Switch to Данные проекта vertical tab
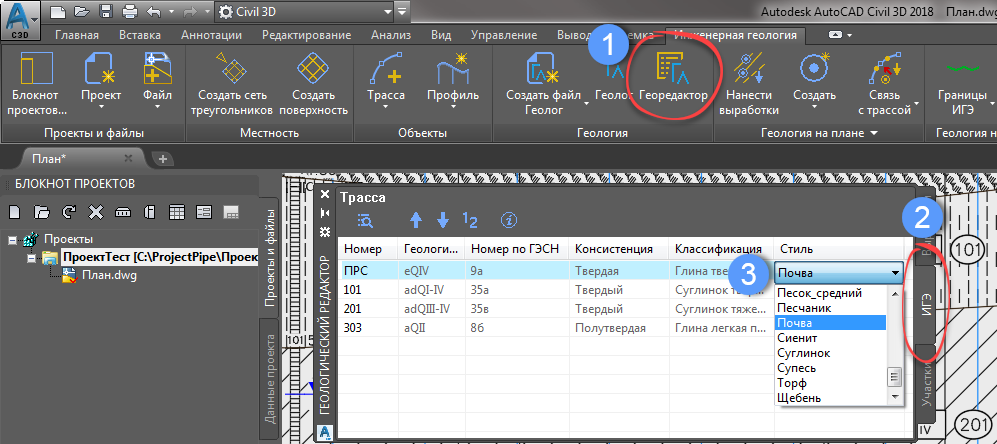Image resolution: width=997 pixels, height=444 pixels. [x=270, y=378]
